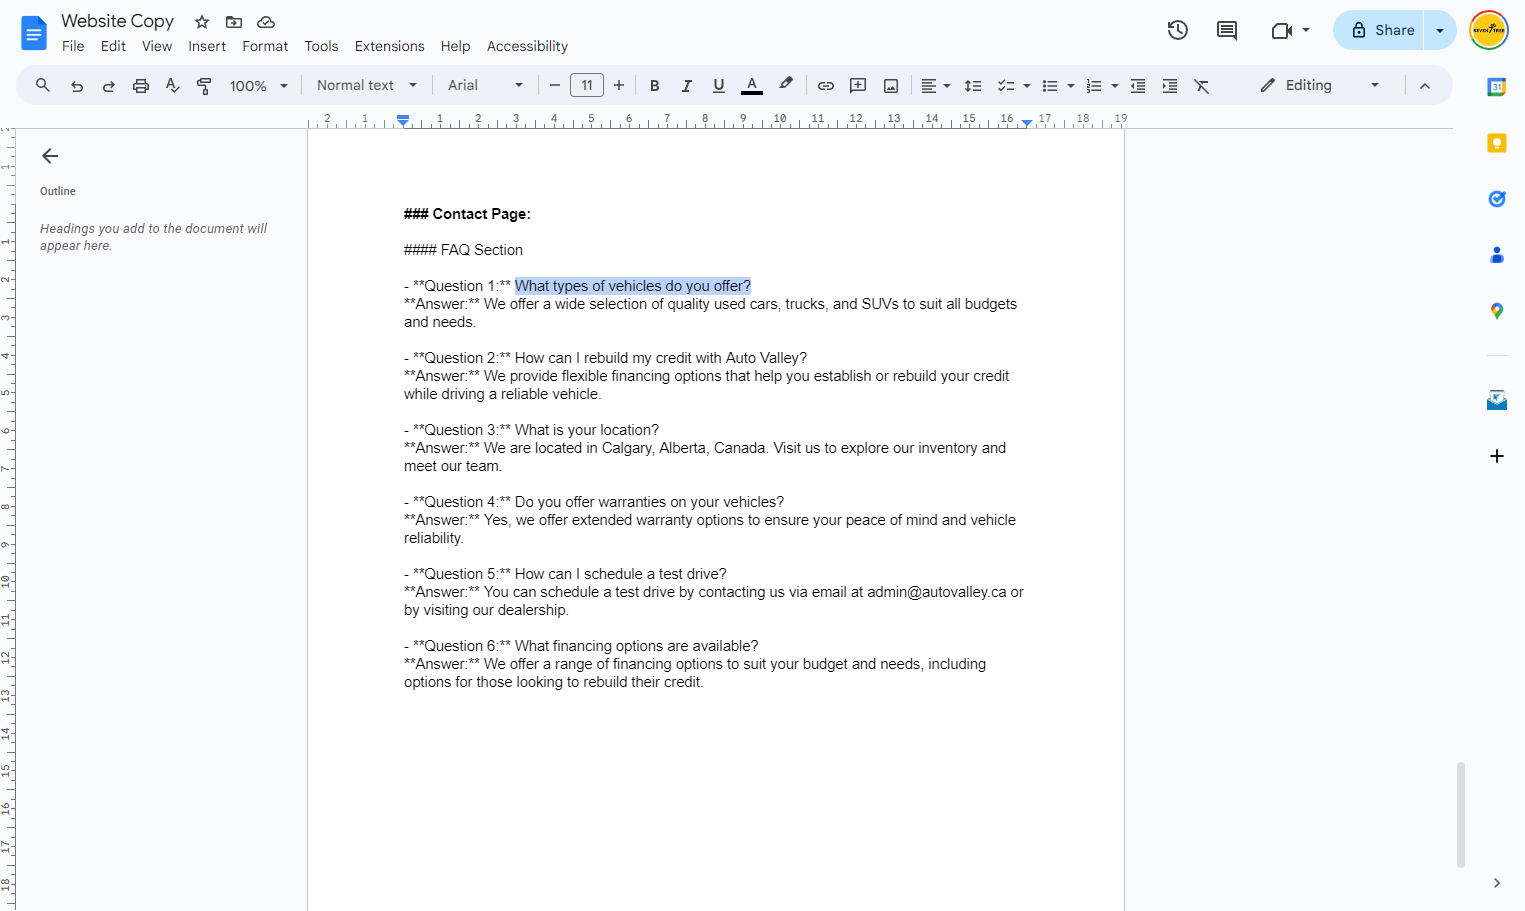The width and height of the screenshot is (1525, 911).
Task: Run spelling and grammar check
Action: (x=173, y=86)
